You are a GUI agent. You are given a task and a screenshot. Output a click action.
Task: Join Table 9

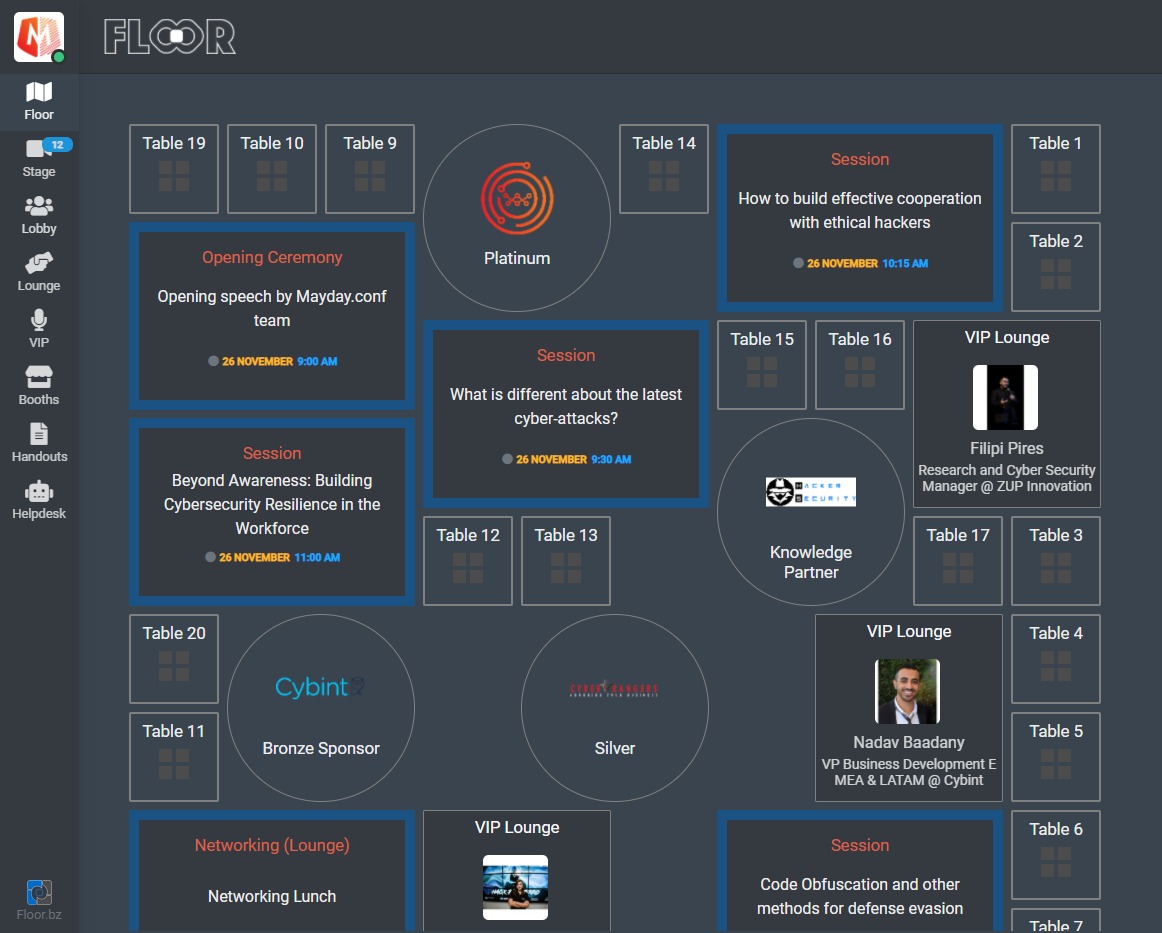click(370, 169)
